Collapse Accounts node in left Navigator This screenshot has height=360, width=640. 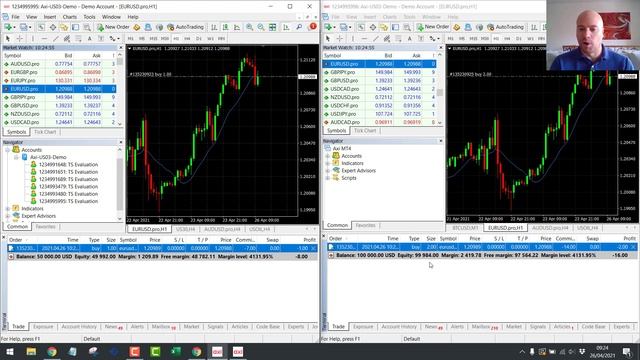coord(8,150)
